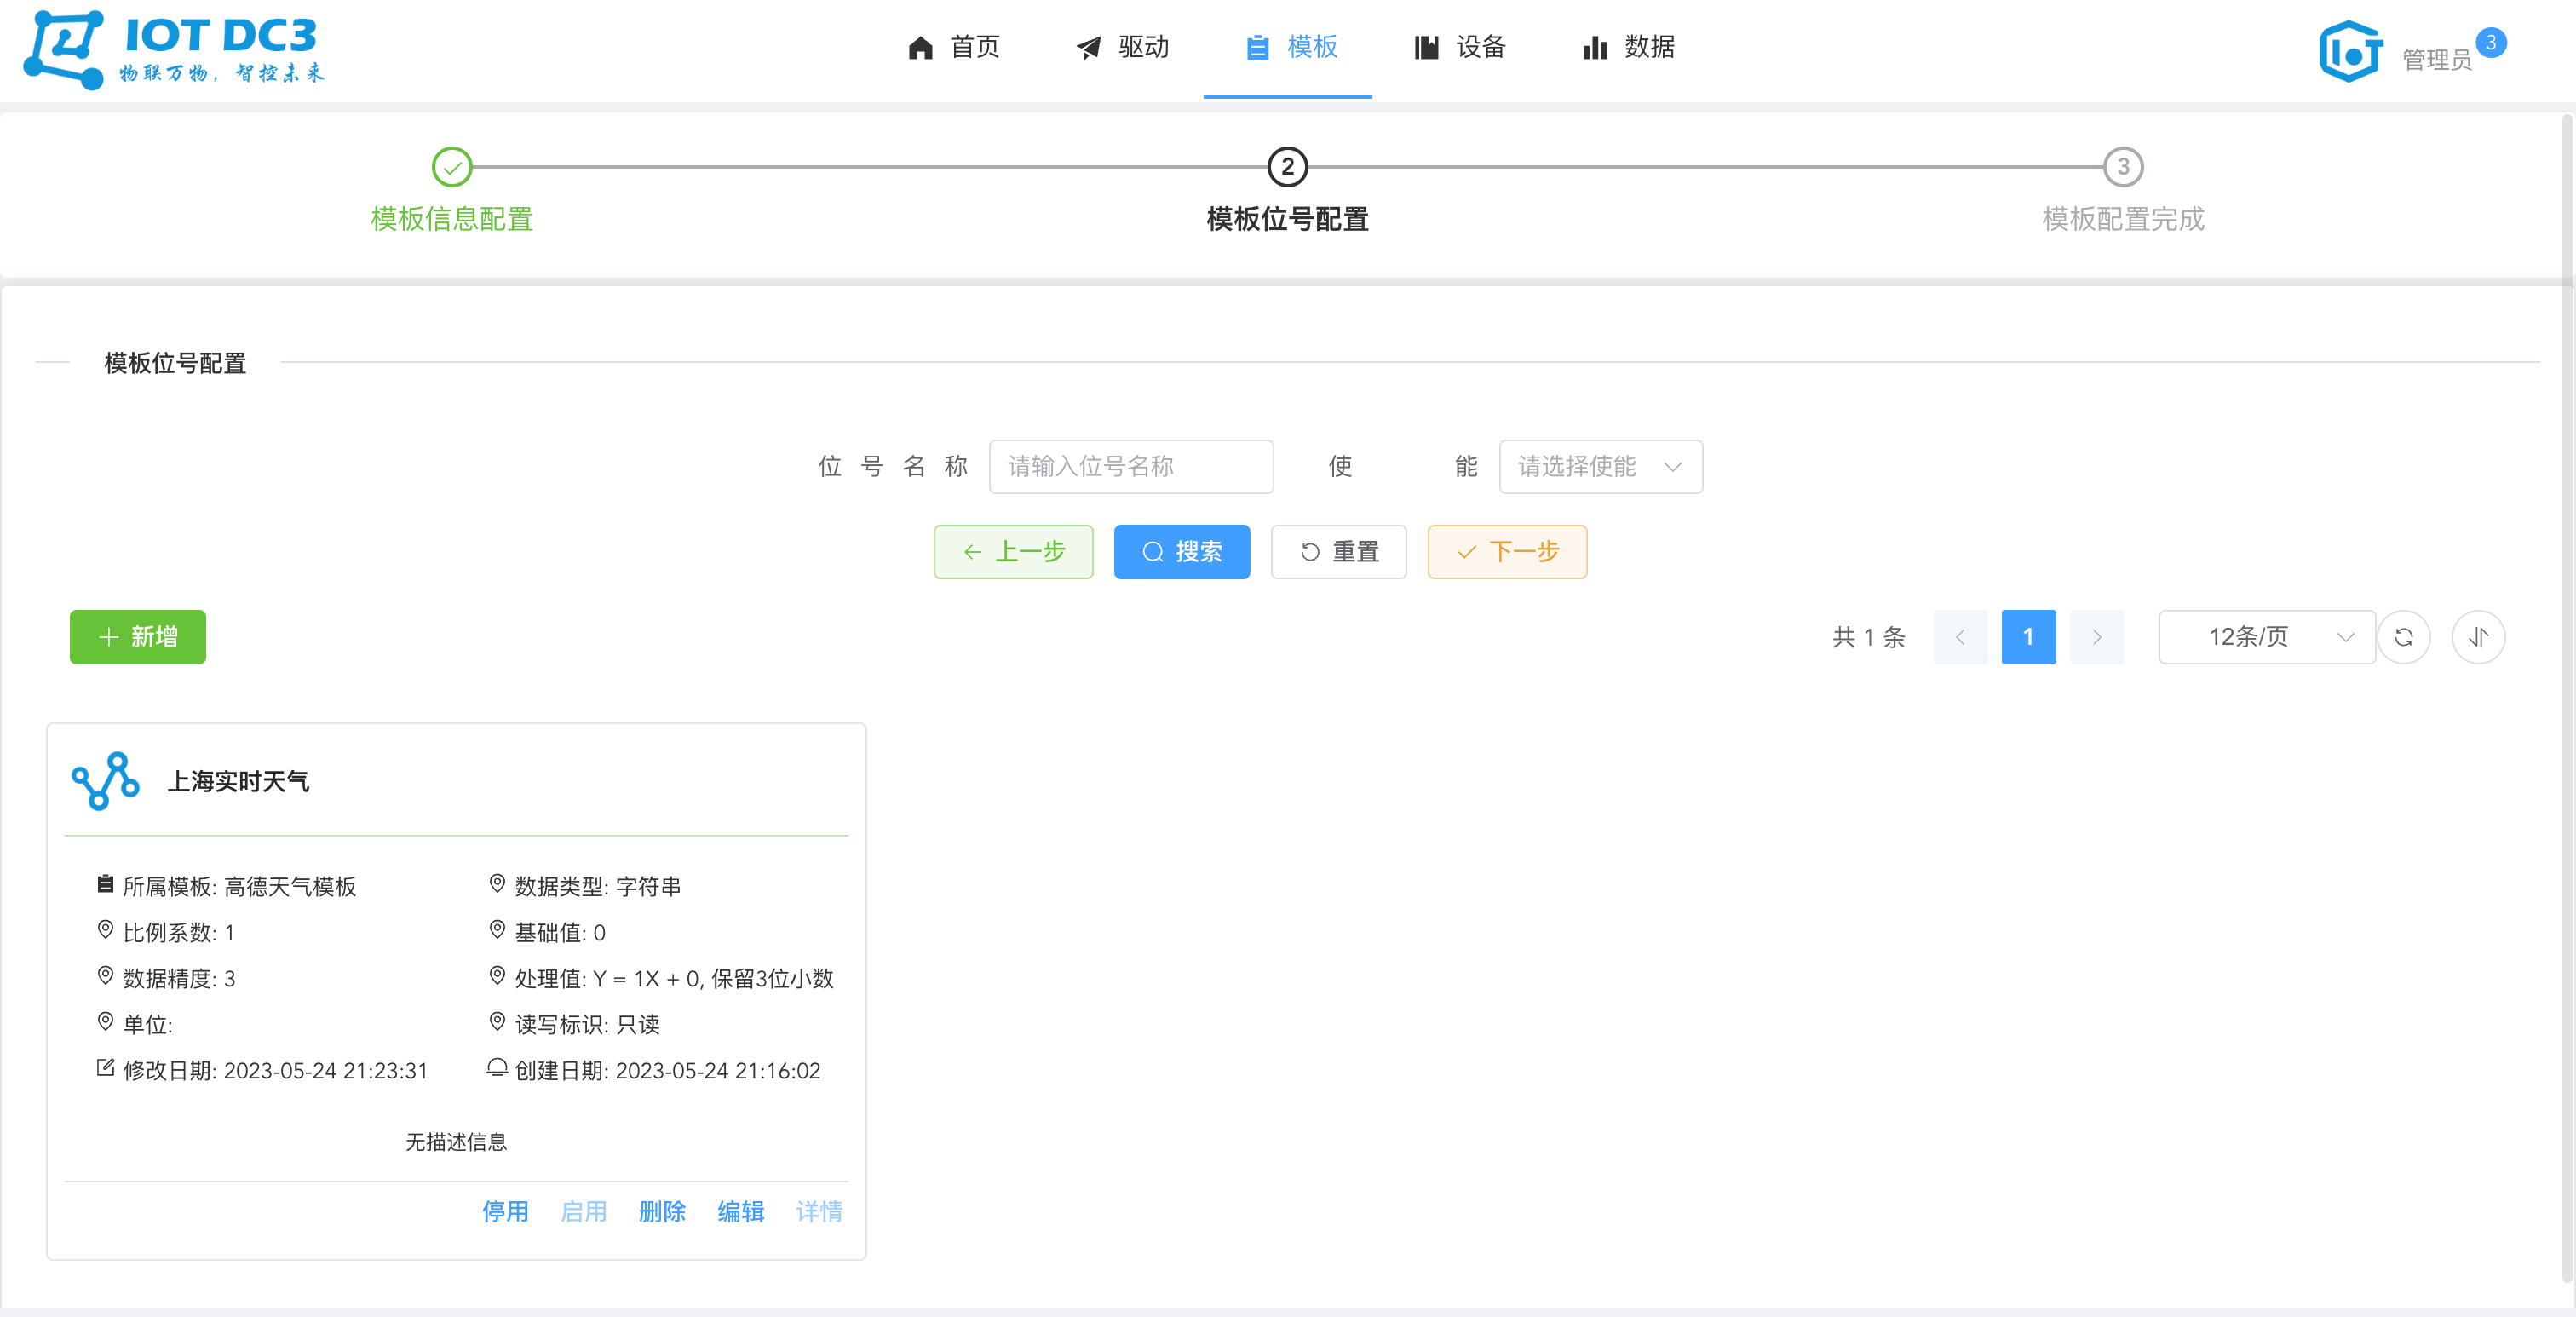
Task: Disable the template using the 停用 link
Action: pyautogui.click(x=505, y=1211)
